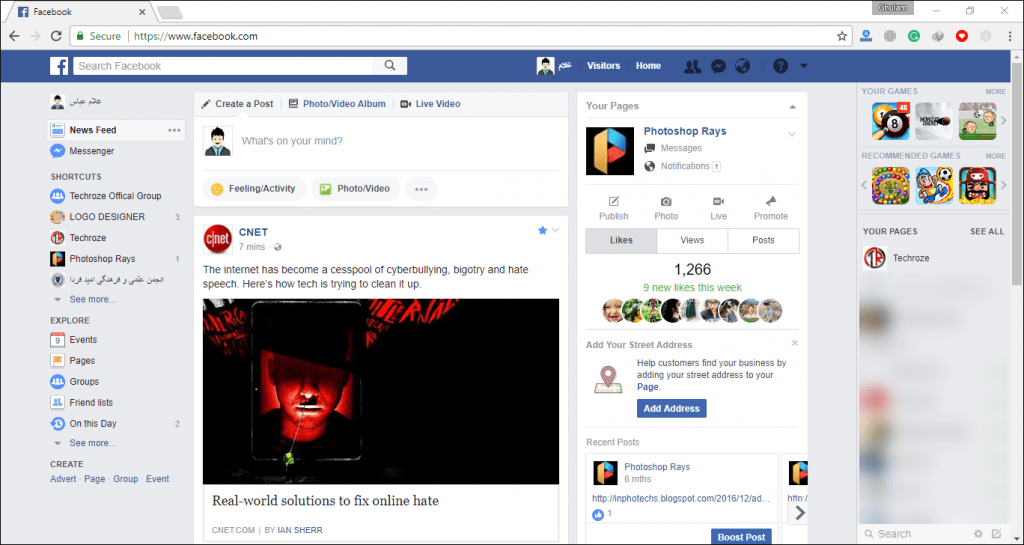Dismiss the Add Your Street Address card
The height and width of the screenshot is (545, 1024).
[x=795, y=343]
